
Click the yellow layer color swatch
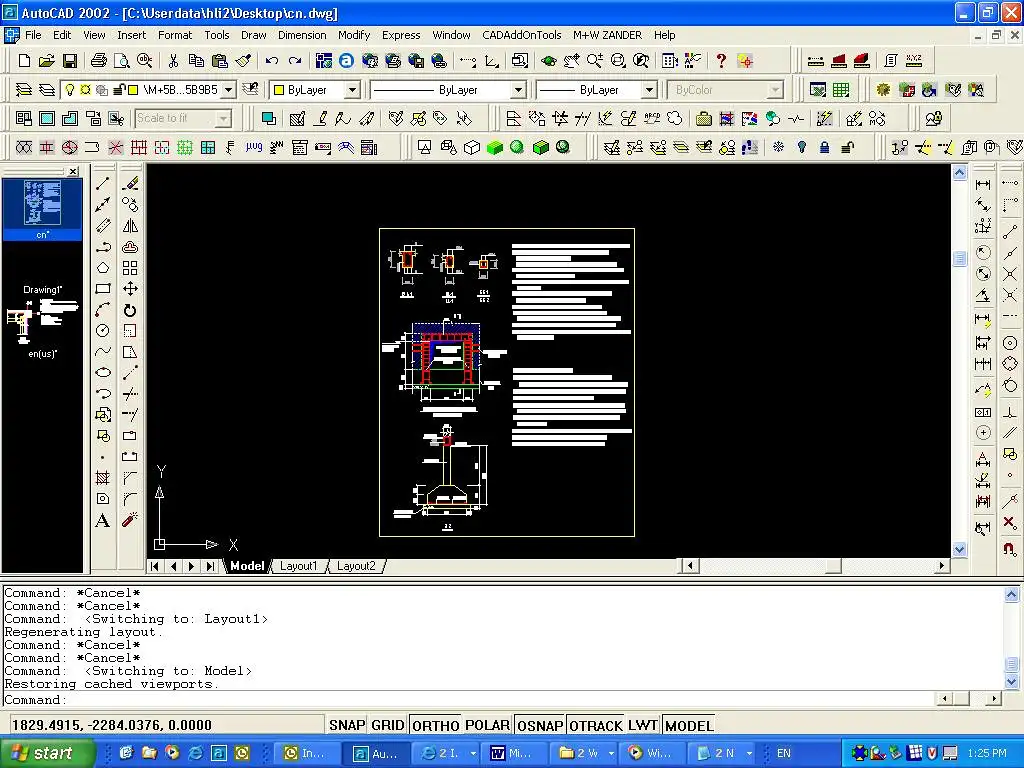pos(133,90)
